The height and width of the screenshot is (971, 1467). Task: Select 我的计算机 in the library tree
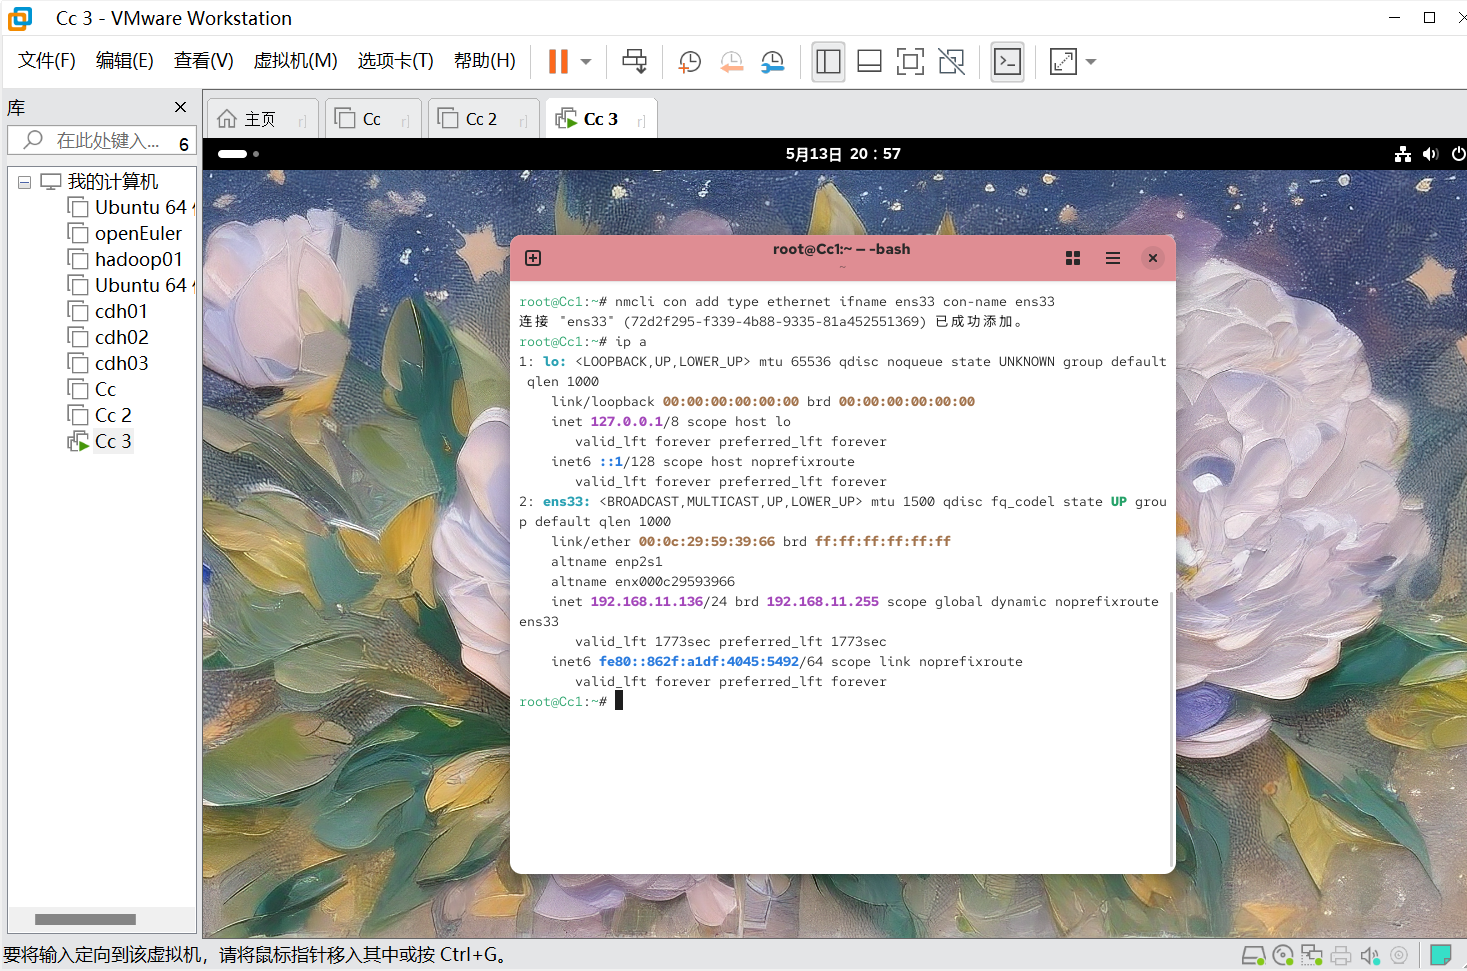[x=113, y=181]
